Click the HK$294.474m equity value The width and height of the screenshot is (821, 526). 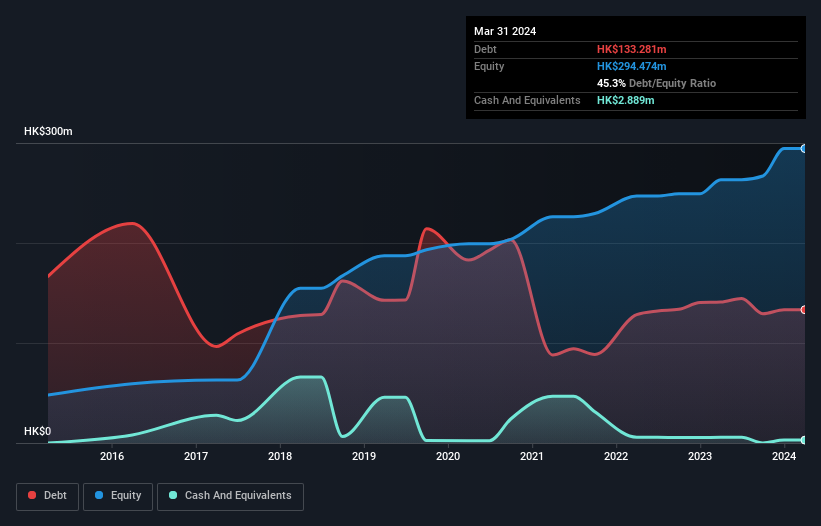click(x=631, y=66)
